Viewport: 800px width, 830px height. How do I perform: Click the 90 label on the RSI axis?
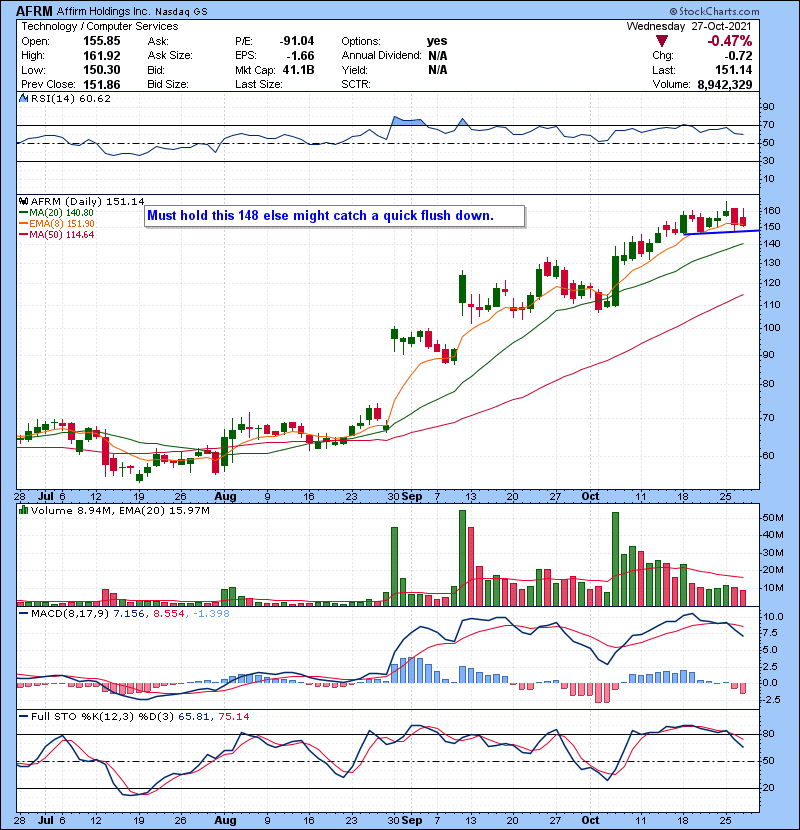pos(768,107)
